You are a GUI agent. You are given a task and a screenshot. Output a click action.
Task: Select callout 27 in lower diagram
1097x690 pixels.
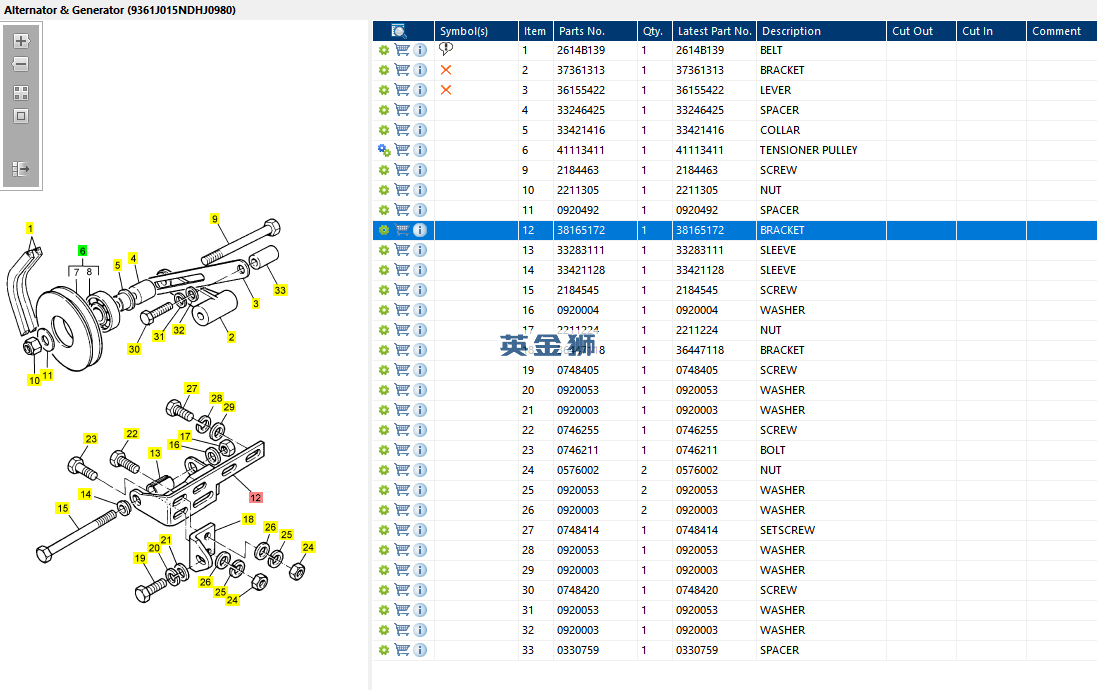pyautogui.click(x=192, y=388)
